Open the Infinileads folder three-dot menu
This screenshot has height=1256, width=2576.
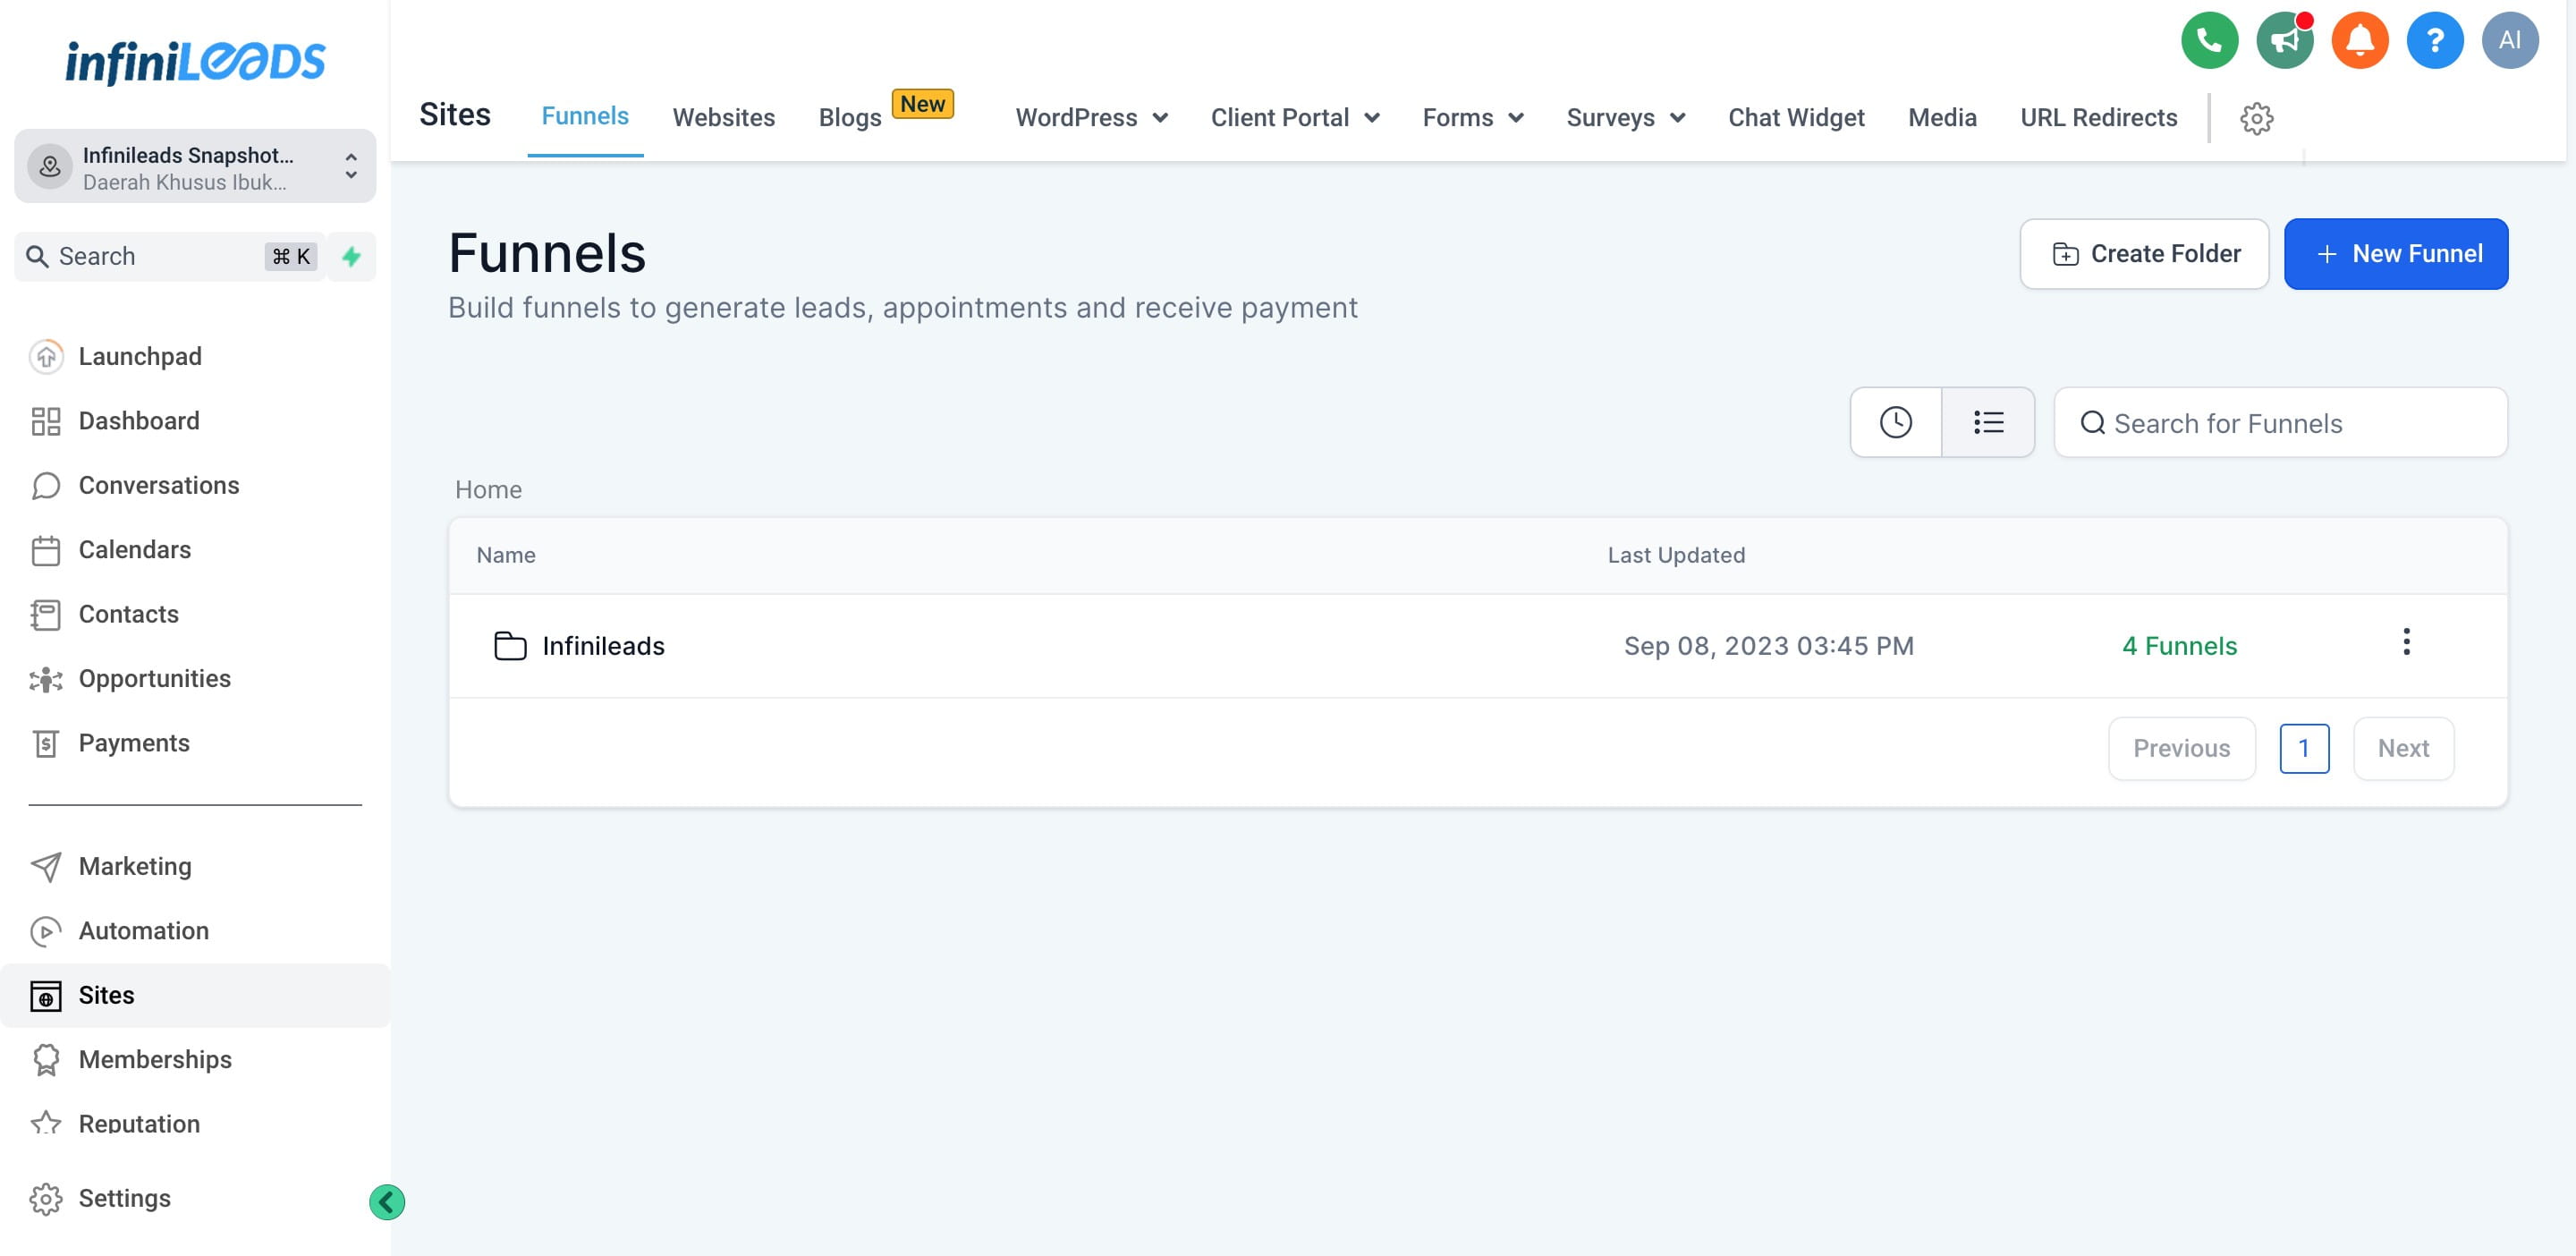pyautogui.click(x=2406, y=642)
